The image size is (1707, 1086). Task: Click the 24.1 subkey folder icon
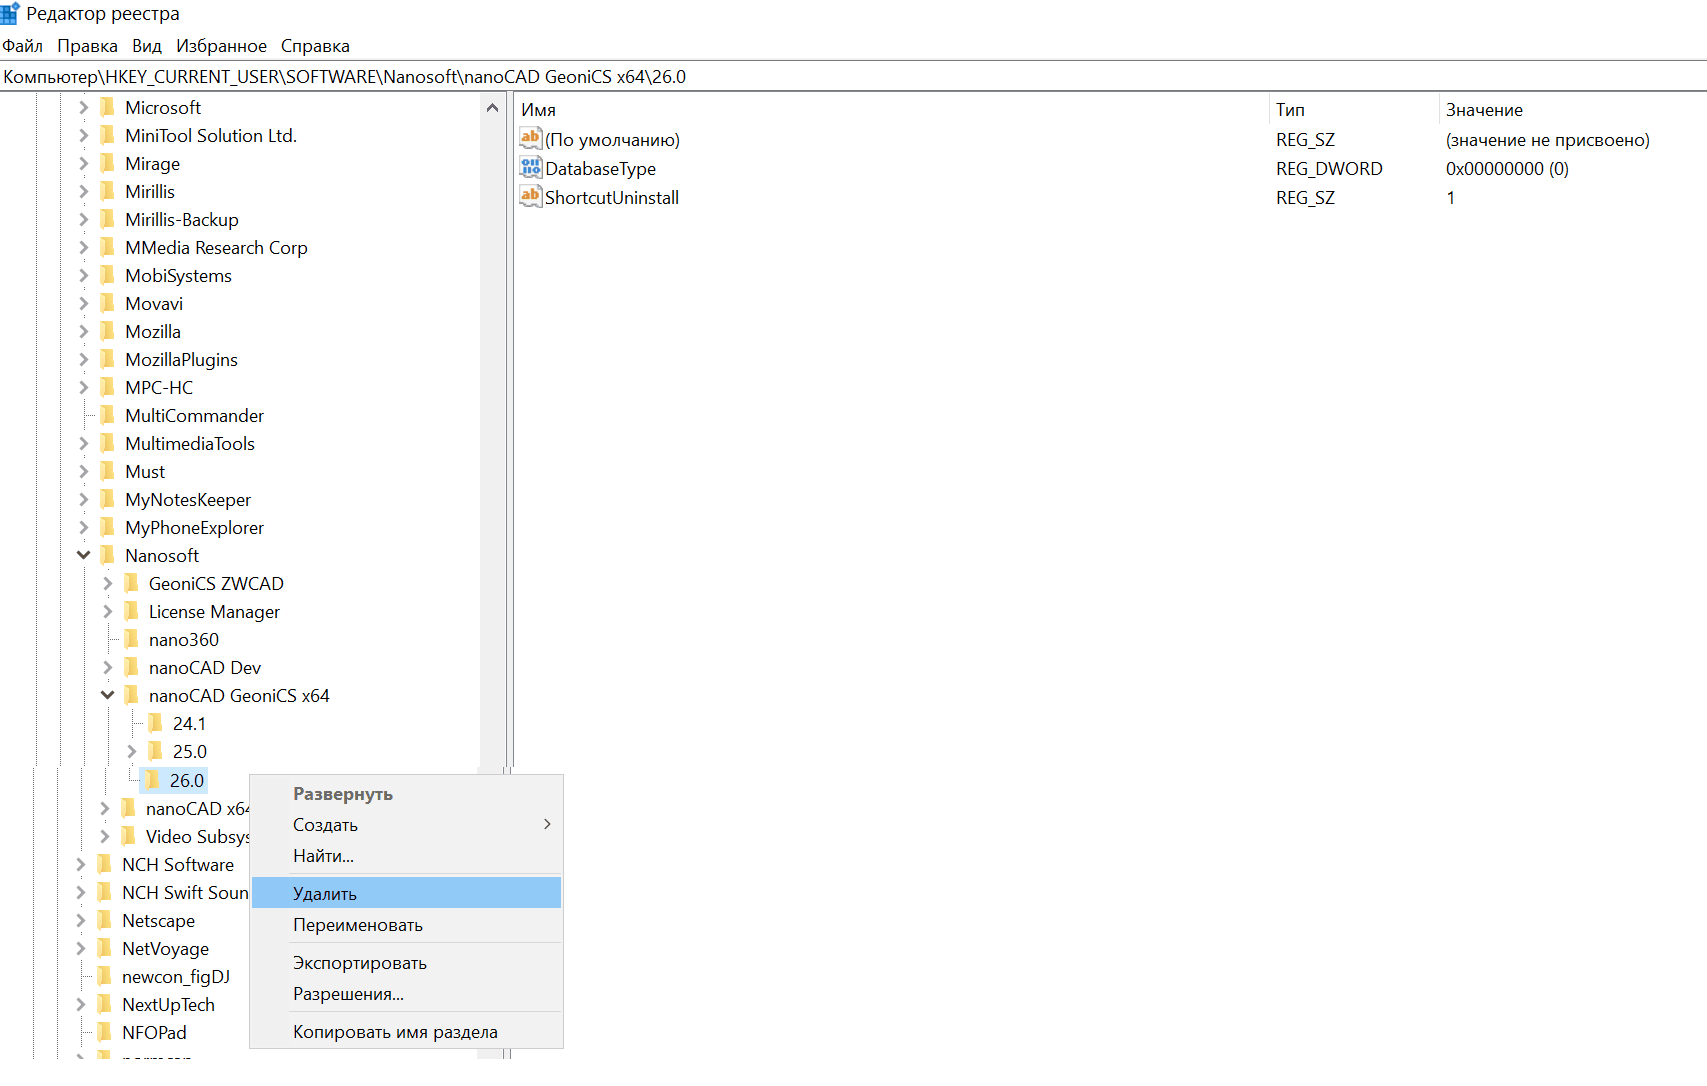click(x=155, y=723)
